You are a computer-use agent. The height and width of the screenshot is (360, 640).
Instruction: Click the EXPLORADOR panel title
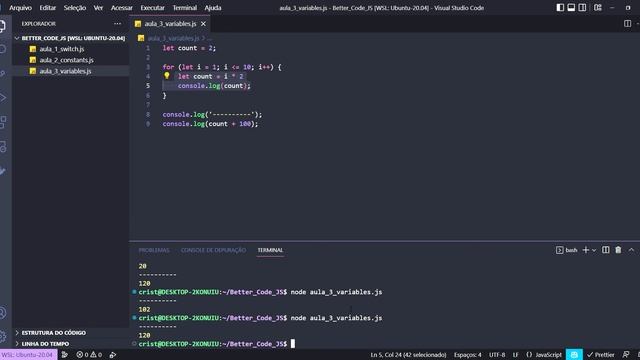point(39,24)
